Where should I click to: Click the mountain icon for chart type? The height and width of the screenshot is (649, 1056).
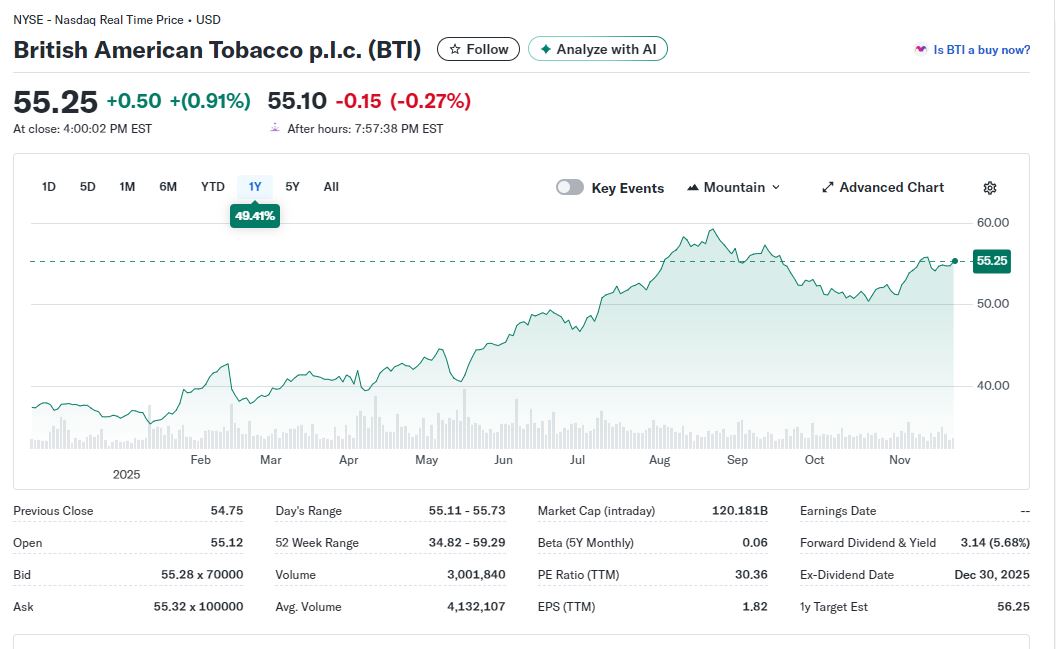693,188
